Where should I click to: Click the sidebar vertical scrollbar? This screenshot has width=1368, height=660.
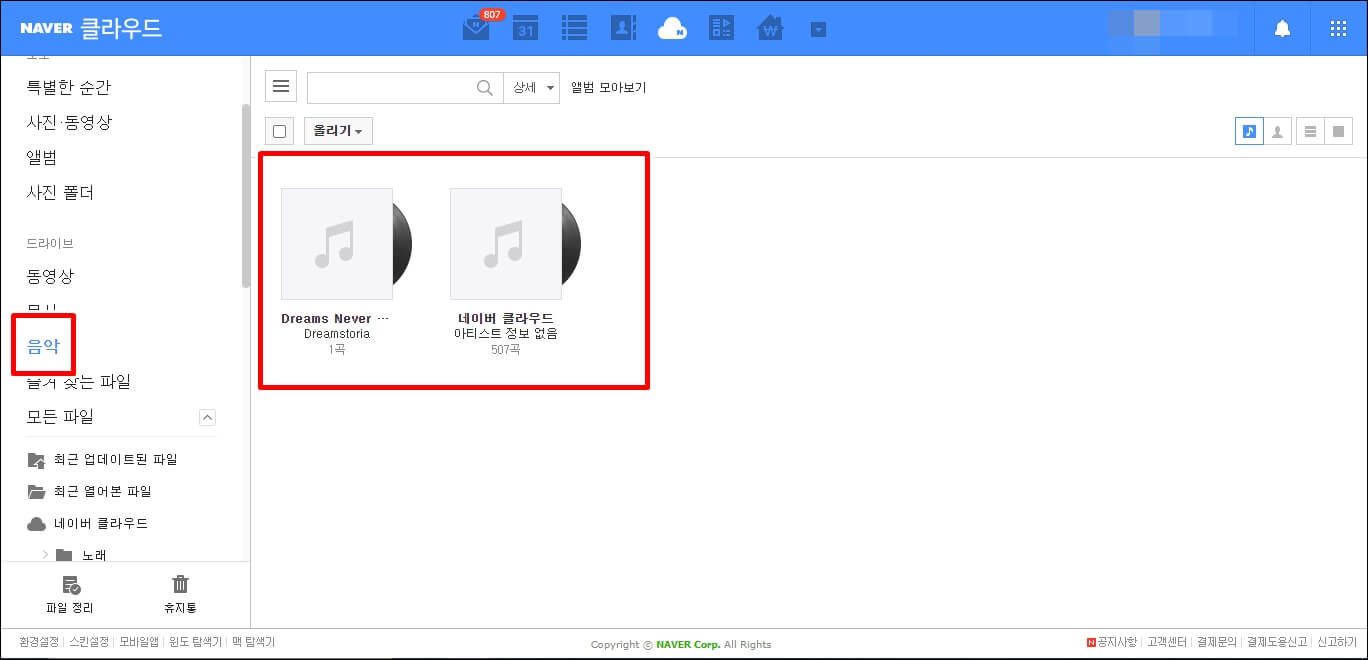click(x=246, y=195)
